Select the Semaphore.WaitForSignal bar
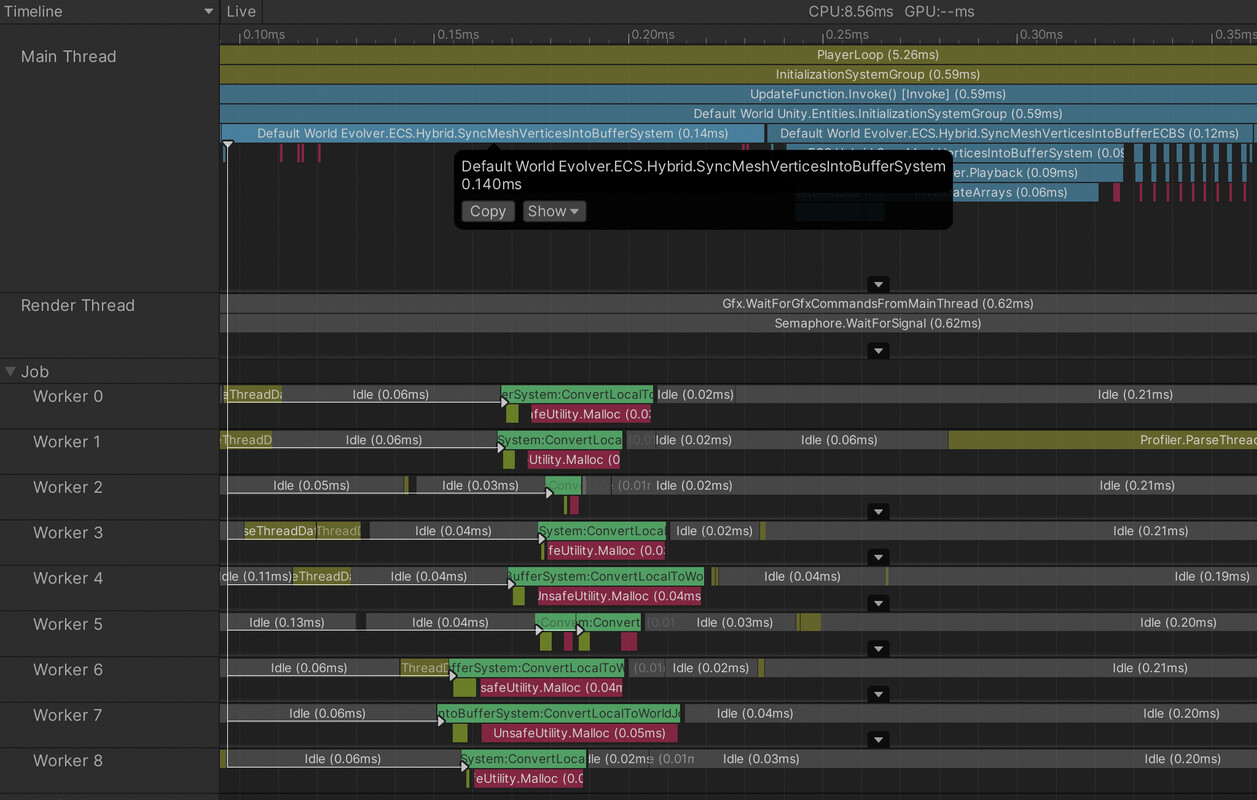Viewport: 1257px width, 800px height. pyautogui.click(x=878, y=323)
